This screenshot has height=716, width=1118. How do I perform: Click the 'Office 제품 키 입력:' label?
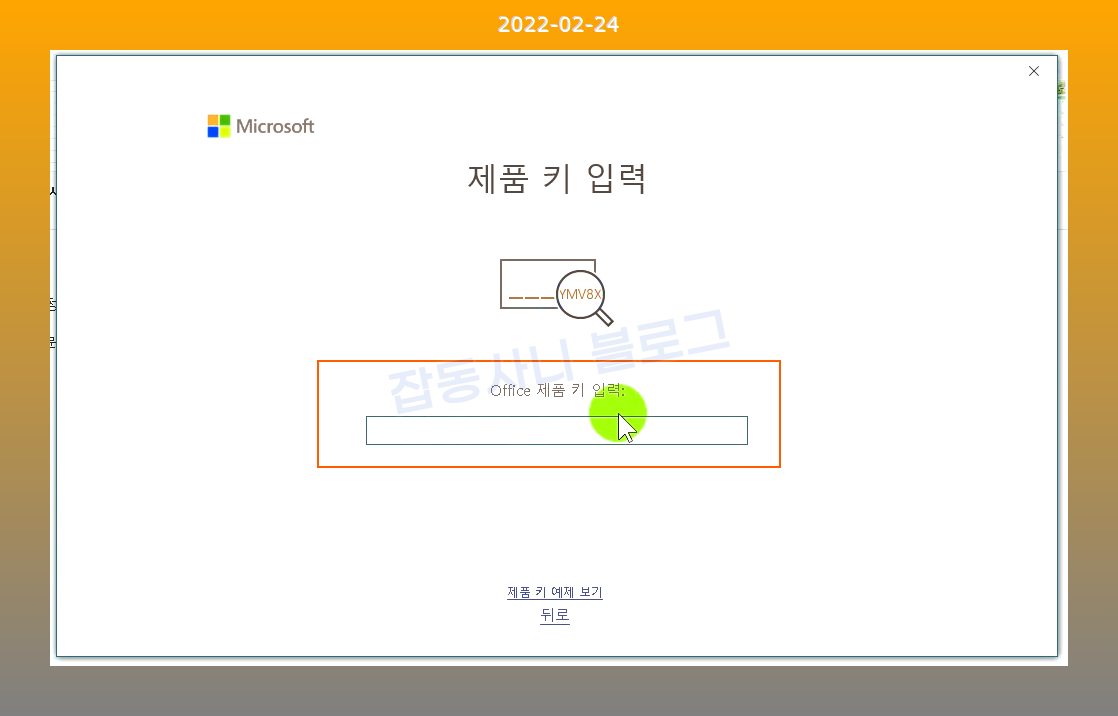pyautogui.click(x=557, y=391)
